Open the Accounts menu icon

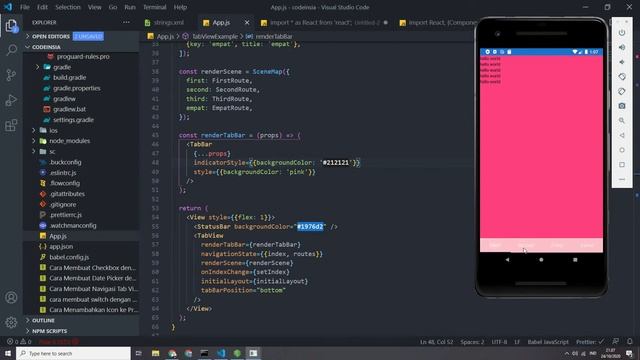pos(11,298)
